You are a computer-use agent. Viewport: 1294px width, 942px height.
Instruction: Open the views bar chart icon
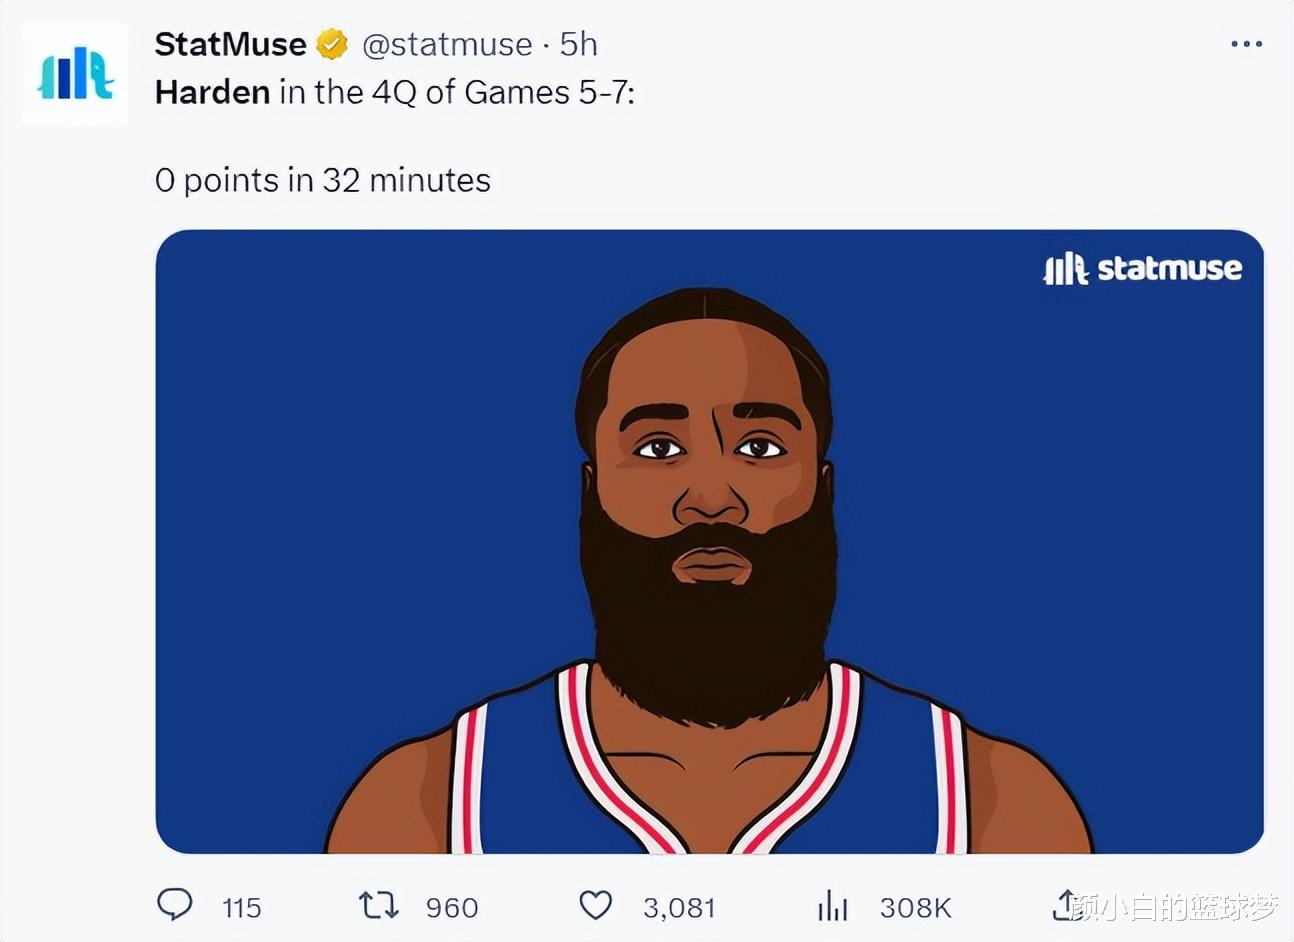tap(832, 906)
